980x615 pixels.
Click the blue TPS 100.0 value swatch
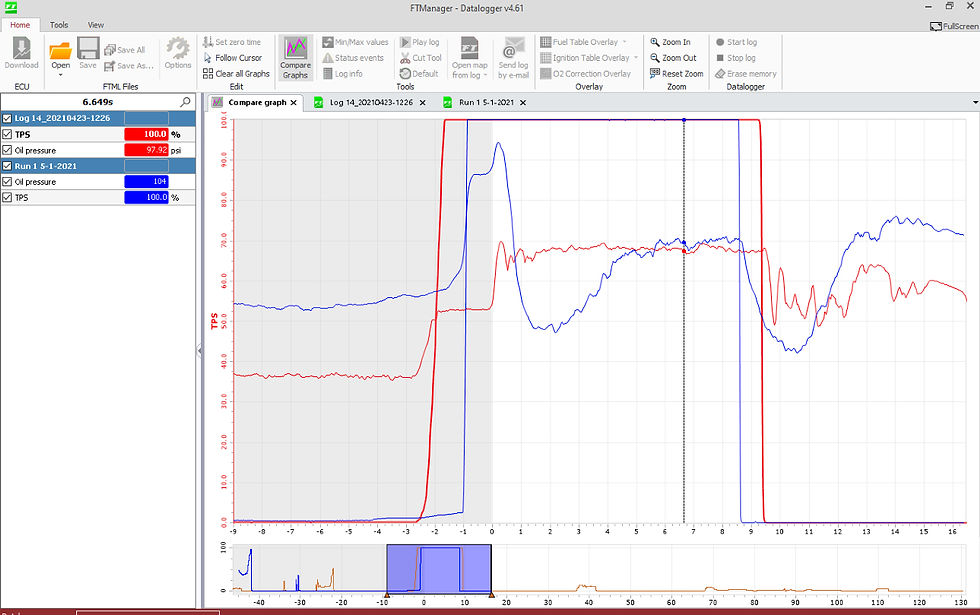pyautogui.click(x=146, y=197)
